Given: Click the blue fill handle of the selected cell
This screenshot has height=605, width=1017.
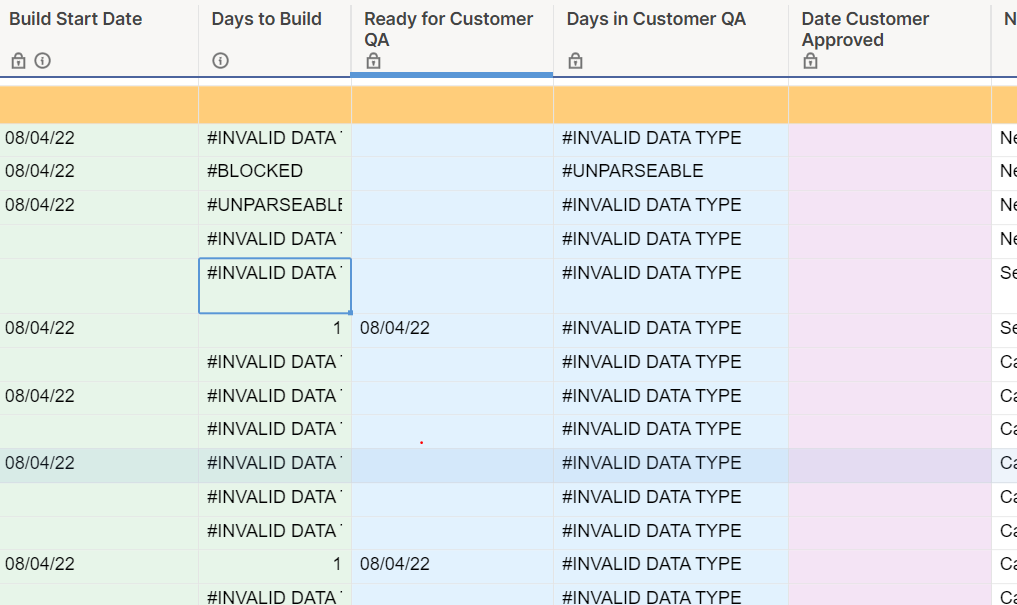Looking at the screenshot, I should (x=351, y=311).
